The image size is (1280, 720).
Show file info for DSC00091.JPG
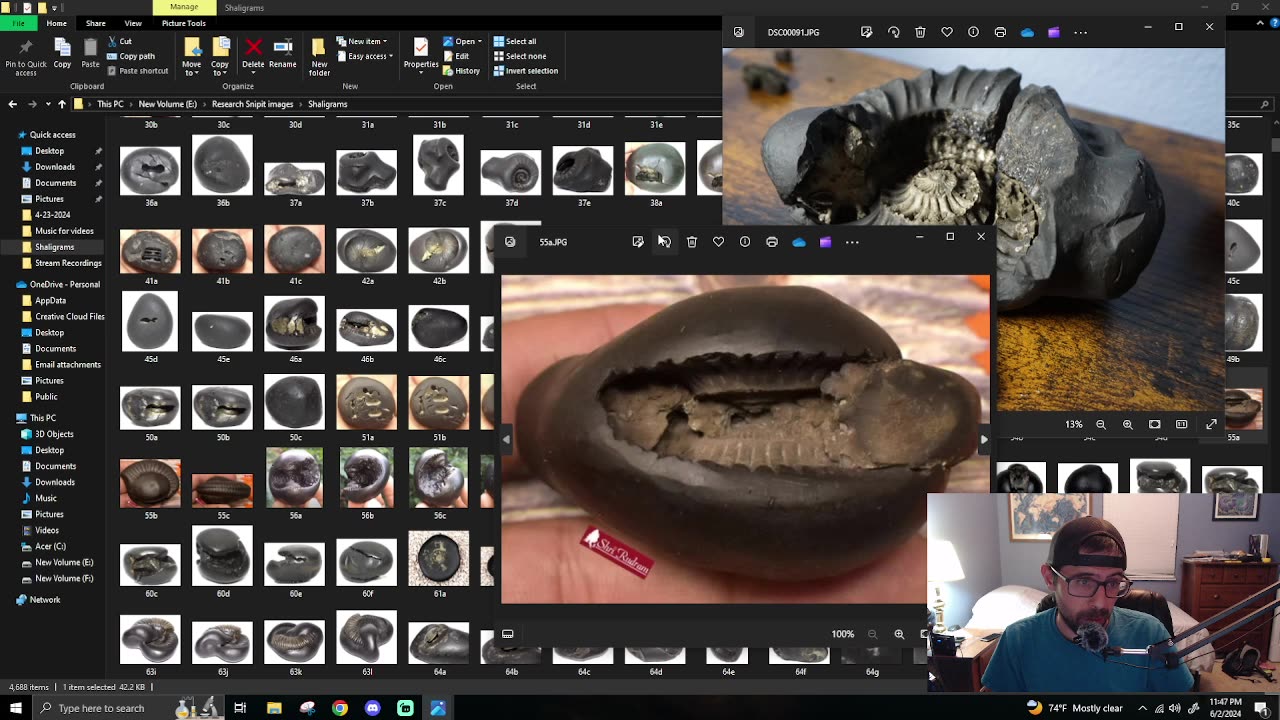[973, 32]
